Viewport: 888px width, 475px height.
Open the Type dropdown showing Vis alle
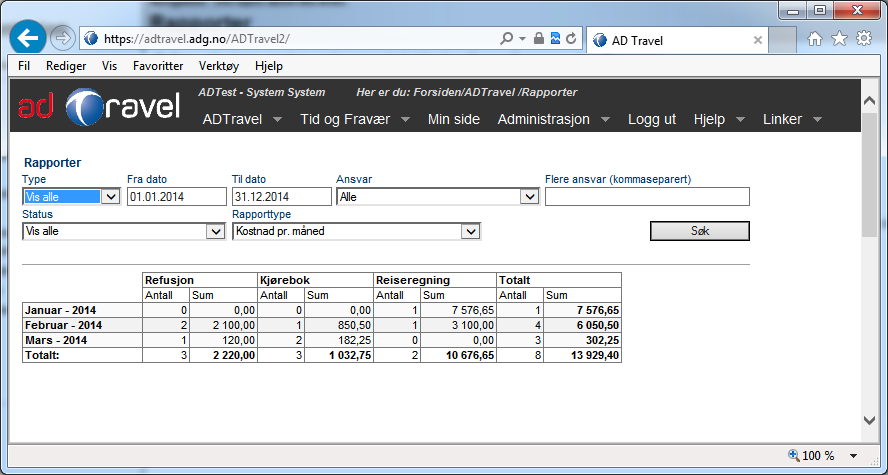pos(71,196)
